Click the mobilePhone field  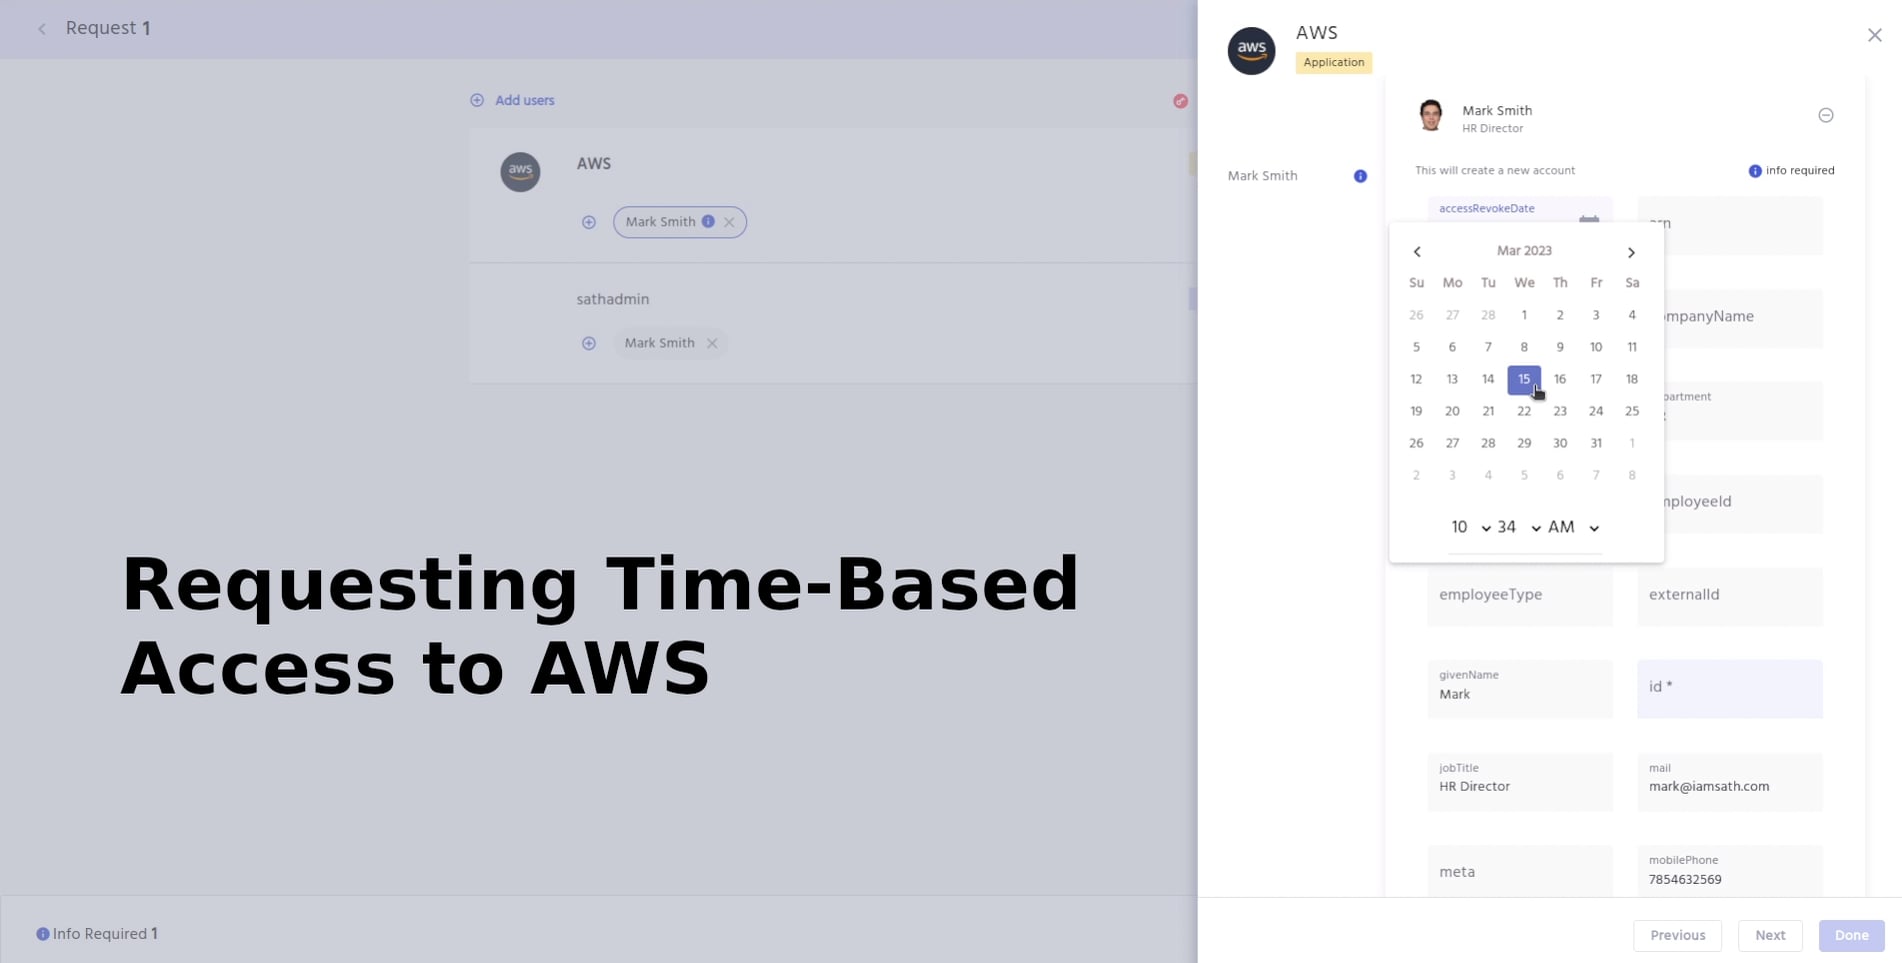(1730, 872)
